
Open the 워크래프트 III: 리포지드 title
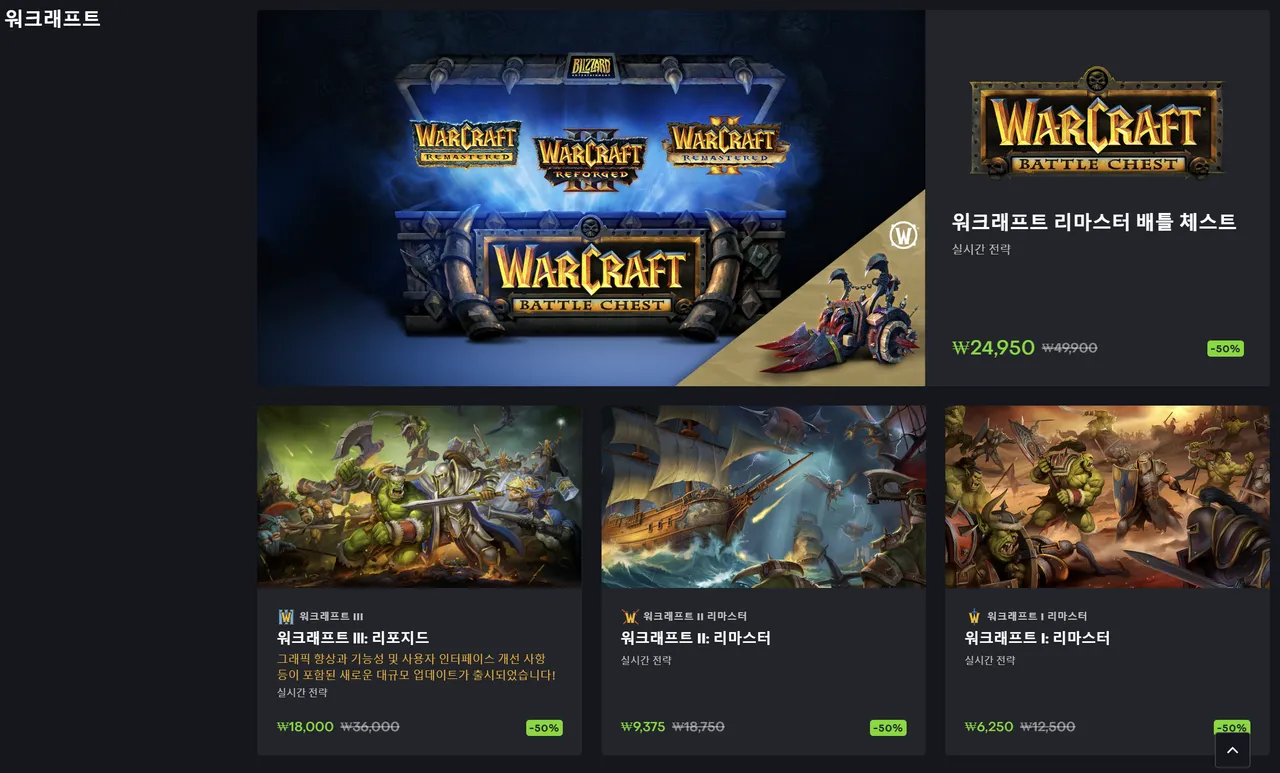(353, 638)
